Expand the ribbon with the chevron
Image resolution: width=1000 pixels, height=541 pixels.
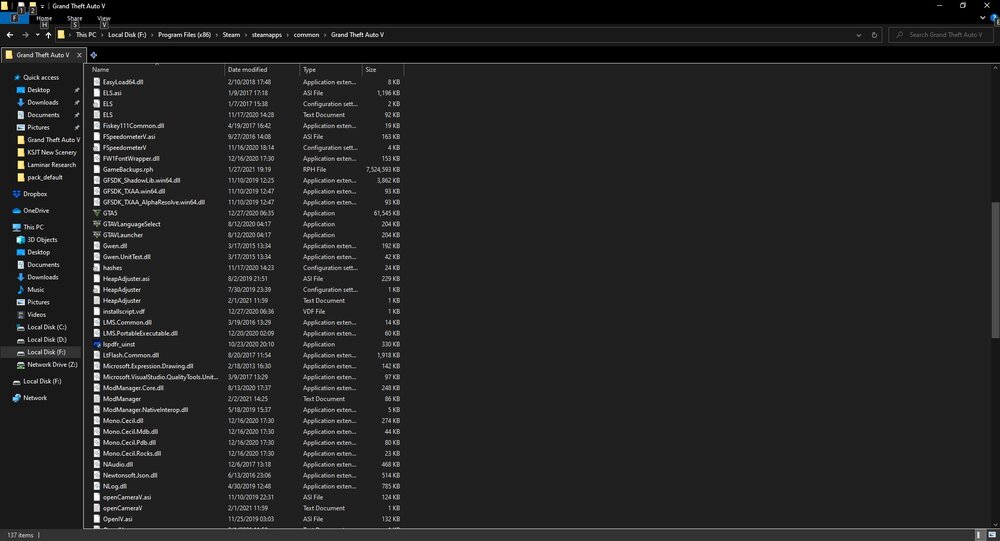point(983,18)
